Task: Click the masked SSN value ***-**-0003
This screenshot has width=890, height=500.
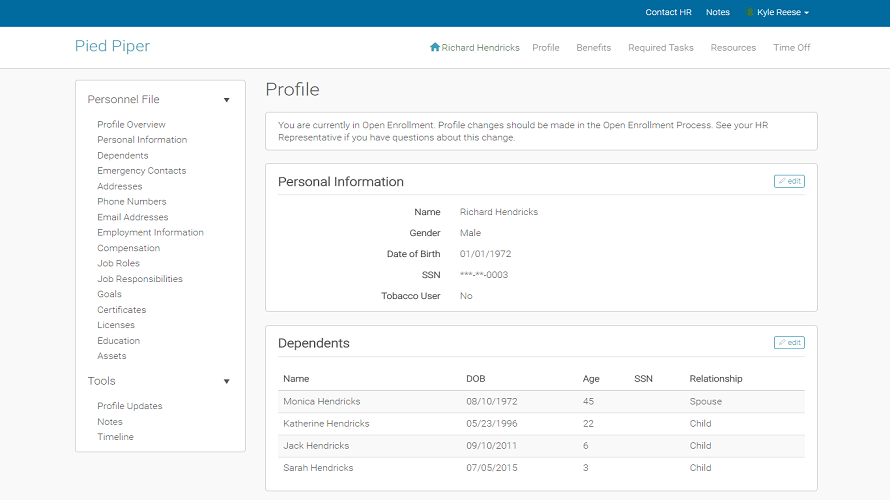Action: (484, 275)
